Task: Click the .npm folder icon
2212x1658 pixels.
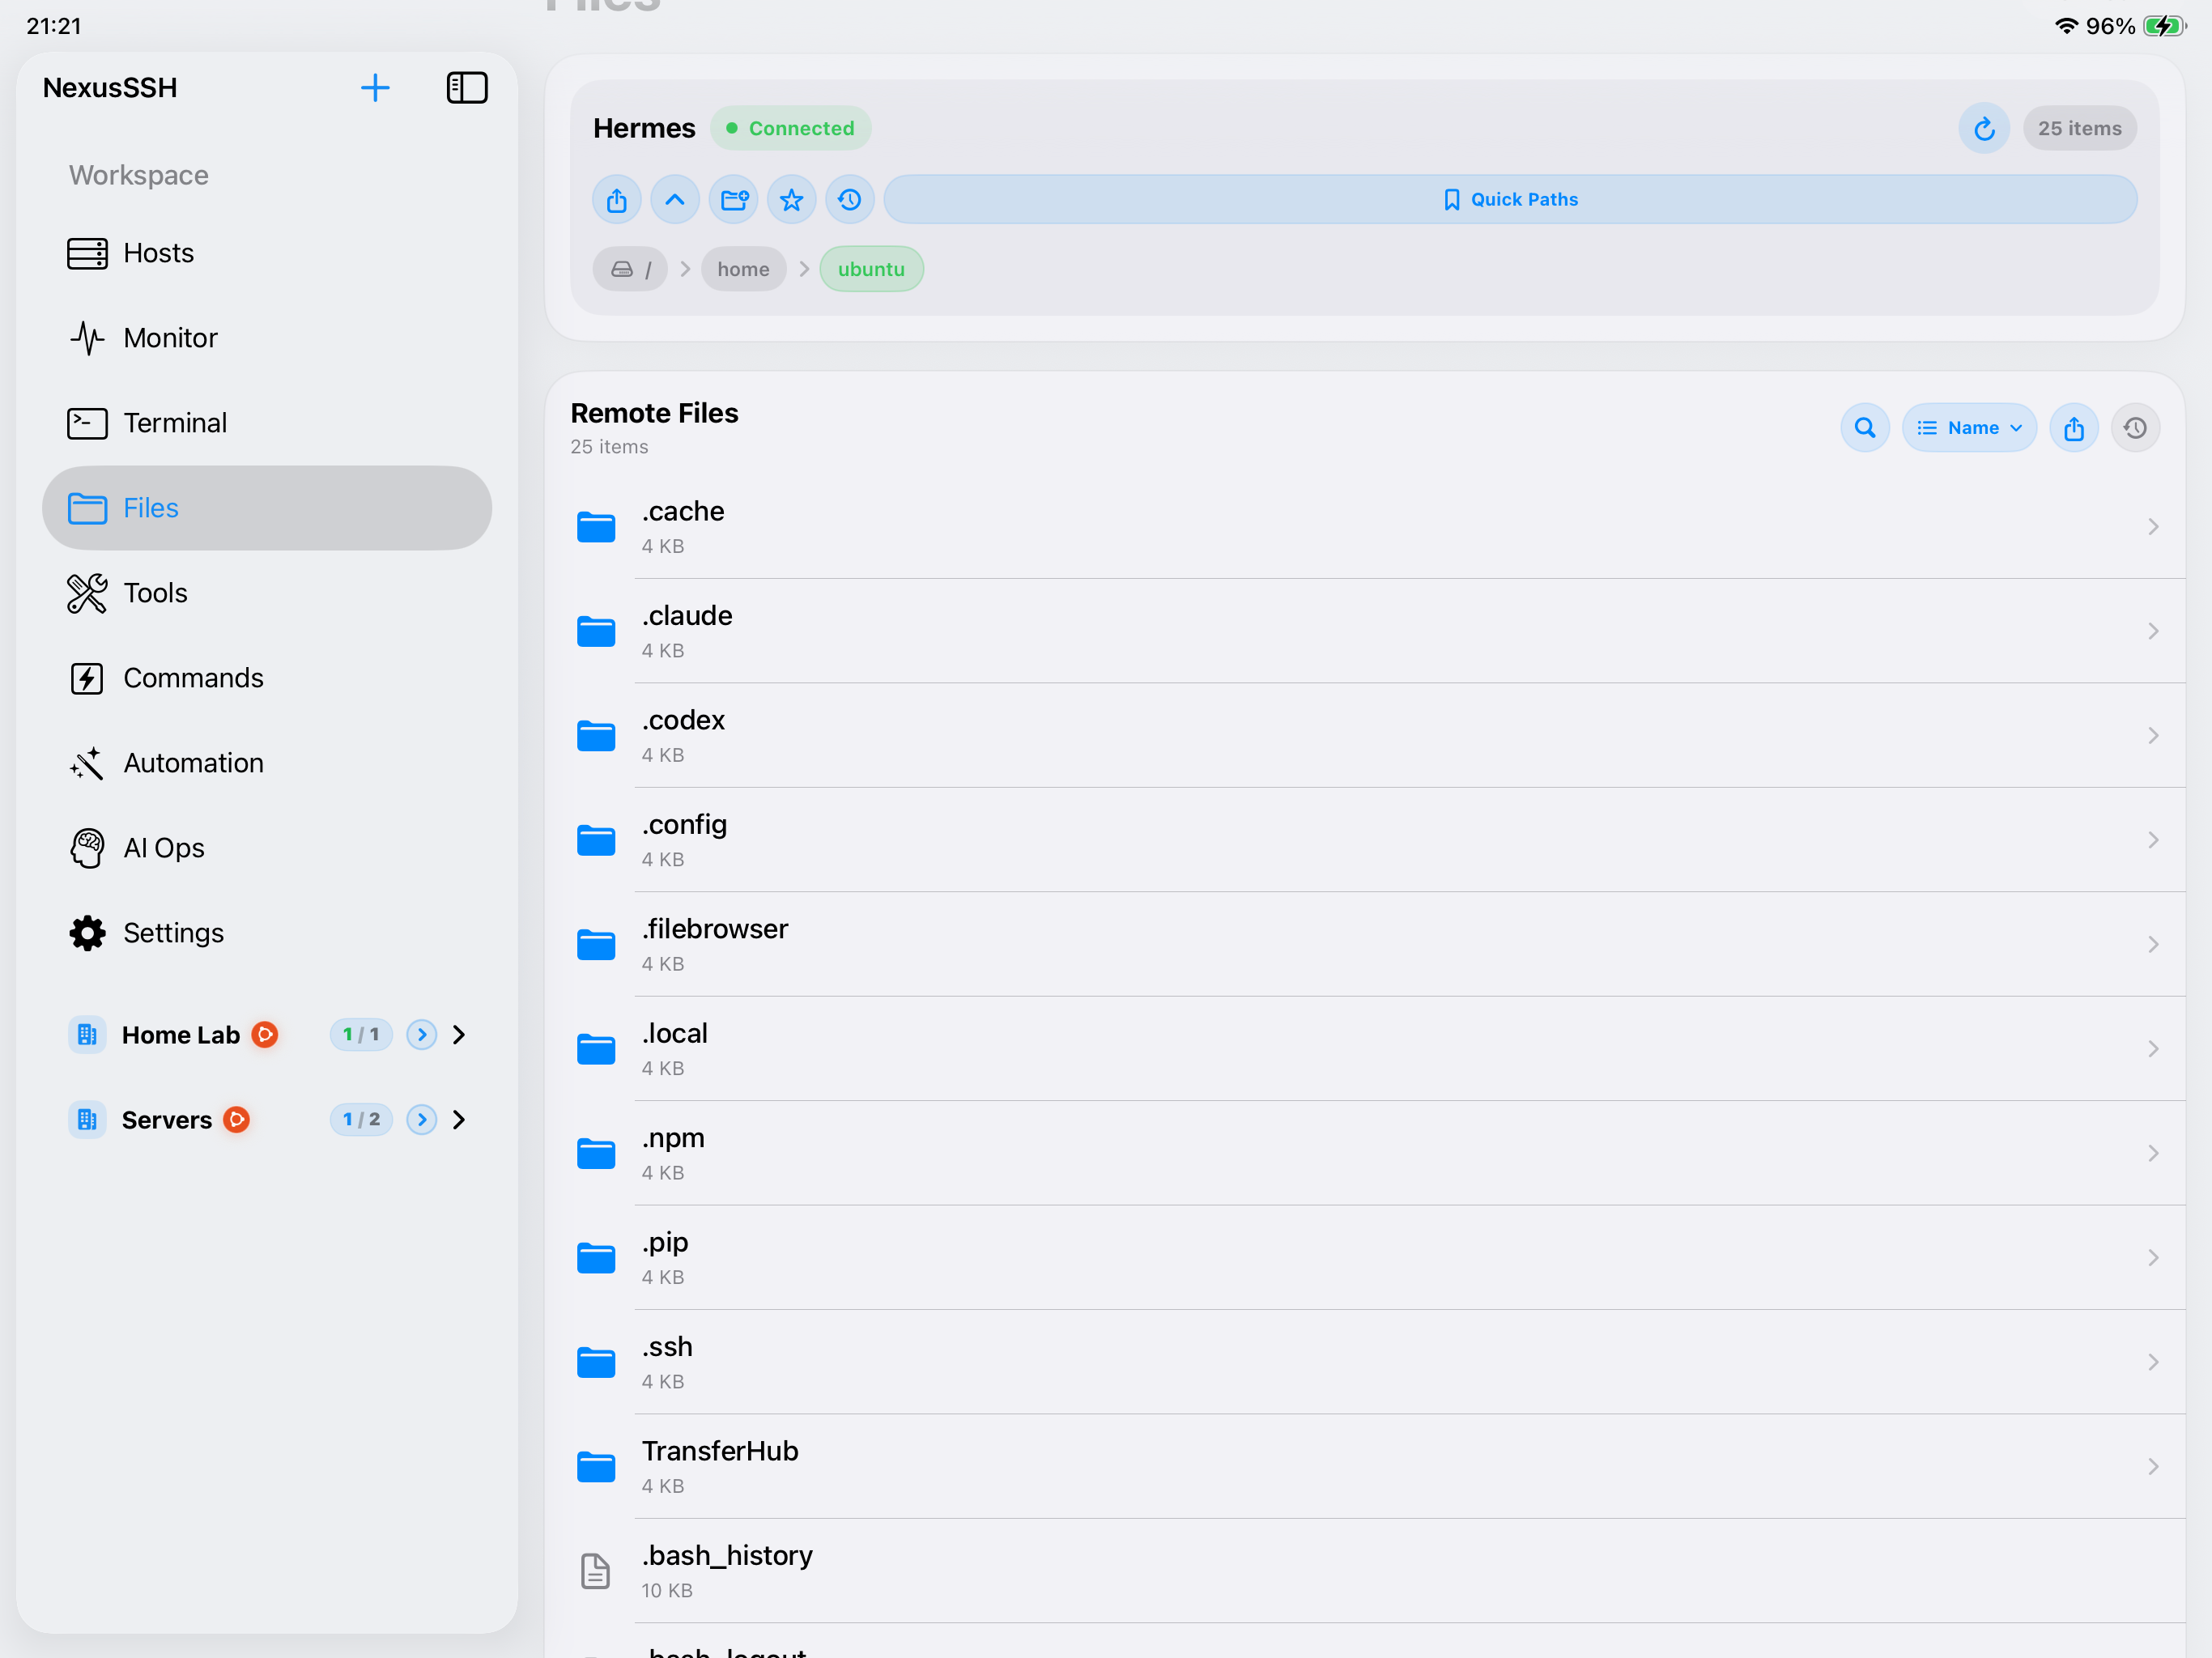Action: pyautogui.click(x=596, y=1153)
